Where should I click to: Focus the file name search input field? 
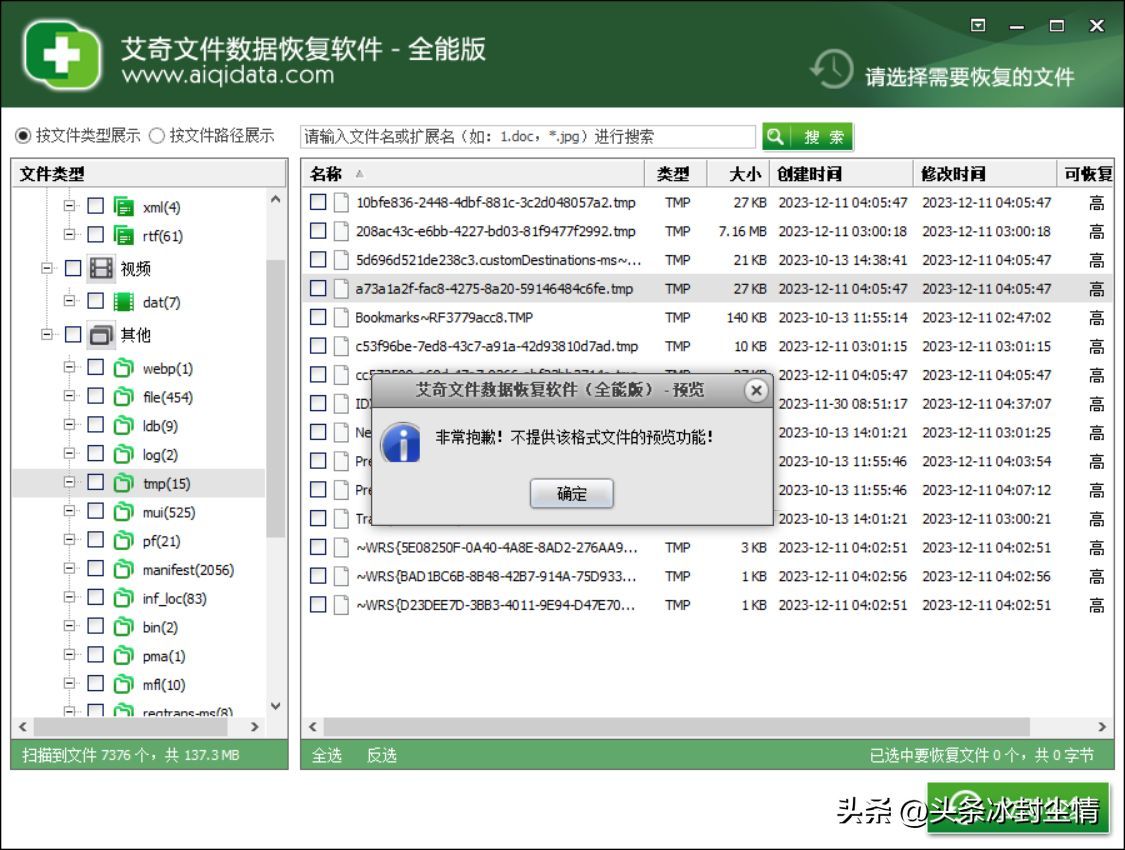click(528, 136)
